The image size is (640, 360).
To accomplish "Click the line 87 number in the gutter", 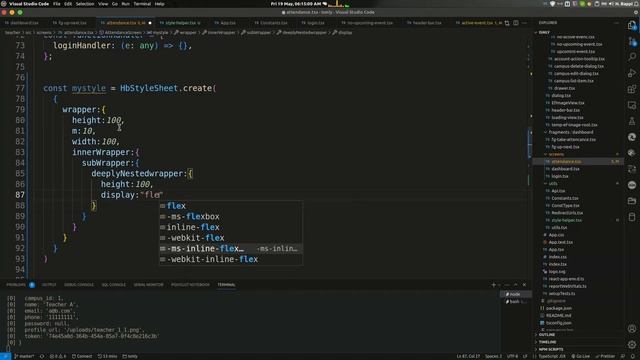I will pos(20,195).
